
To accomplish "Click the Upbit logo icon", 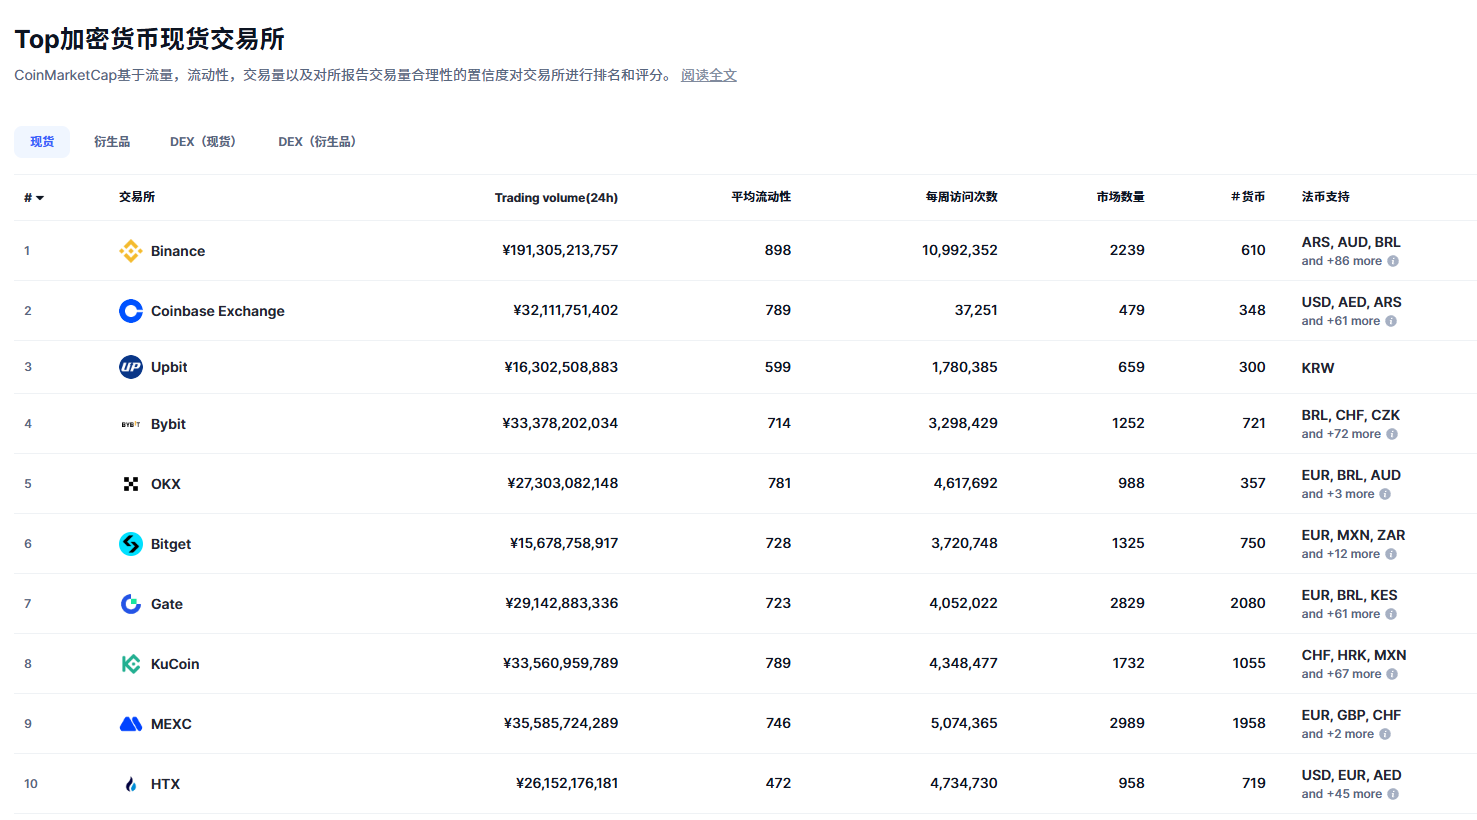I will click(x=130, y=367).
